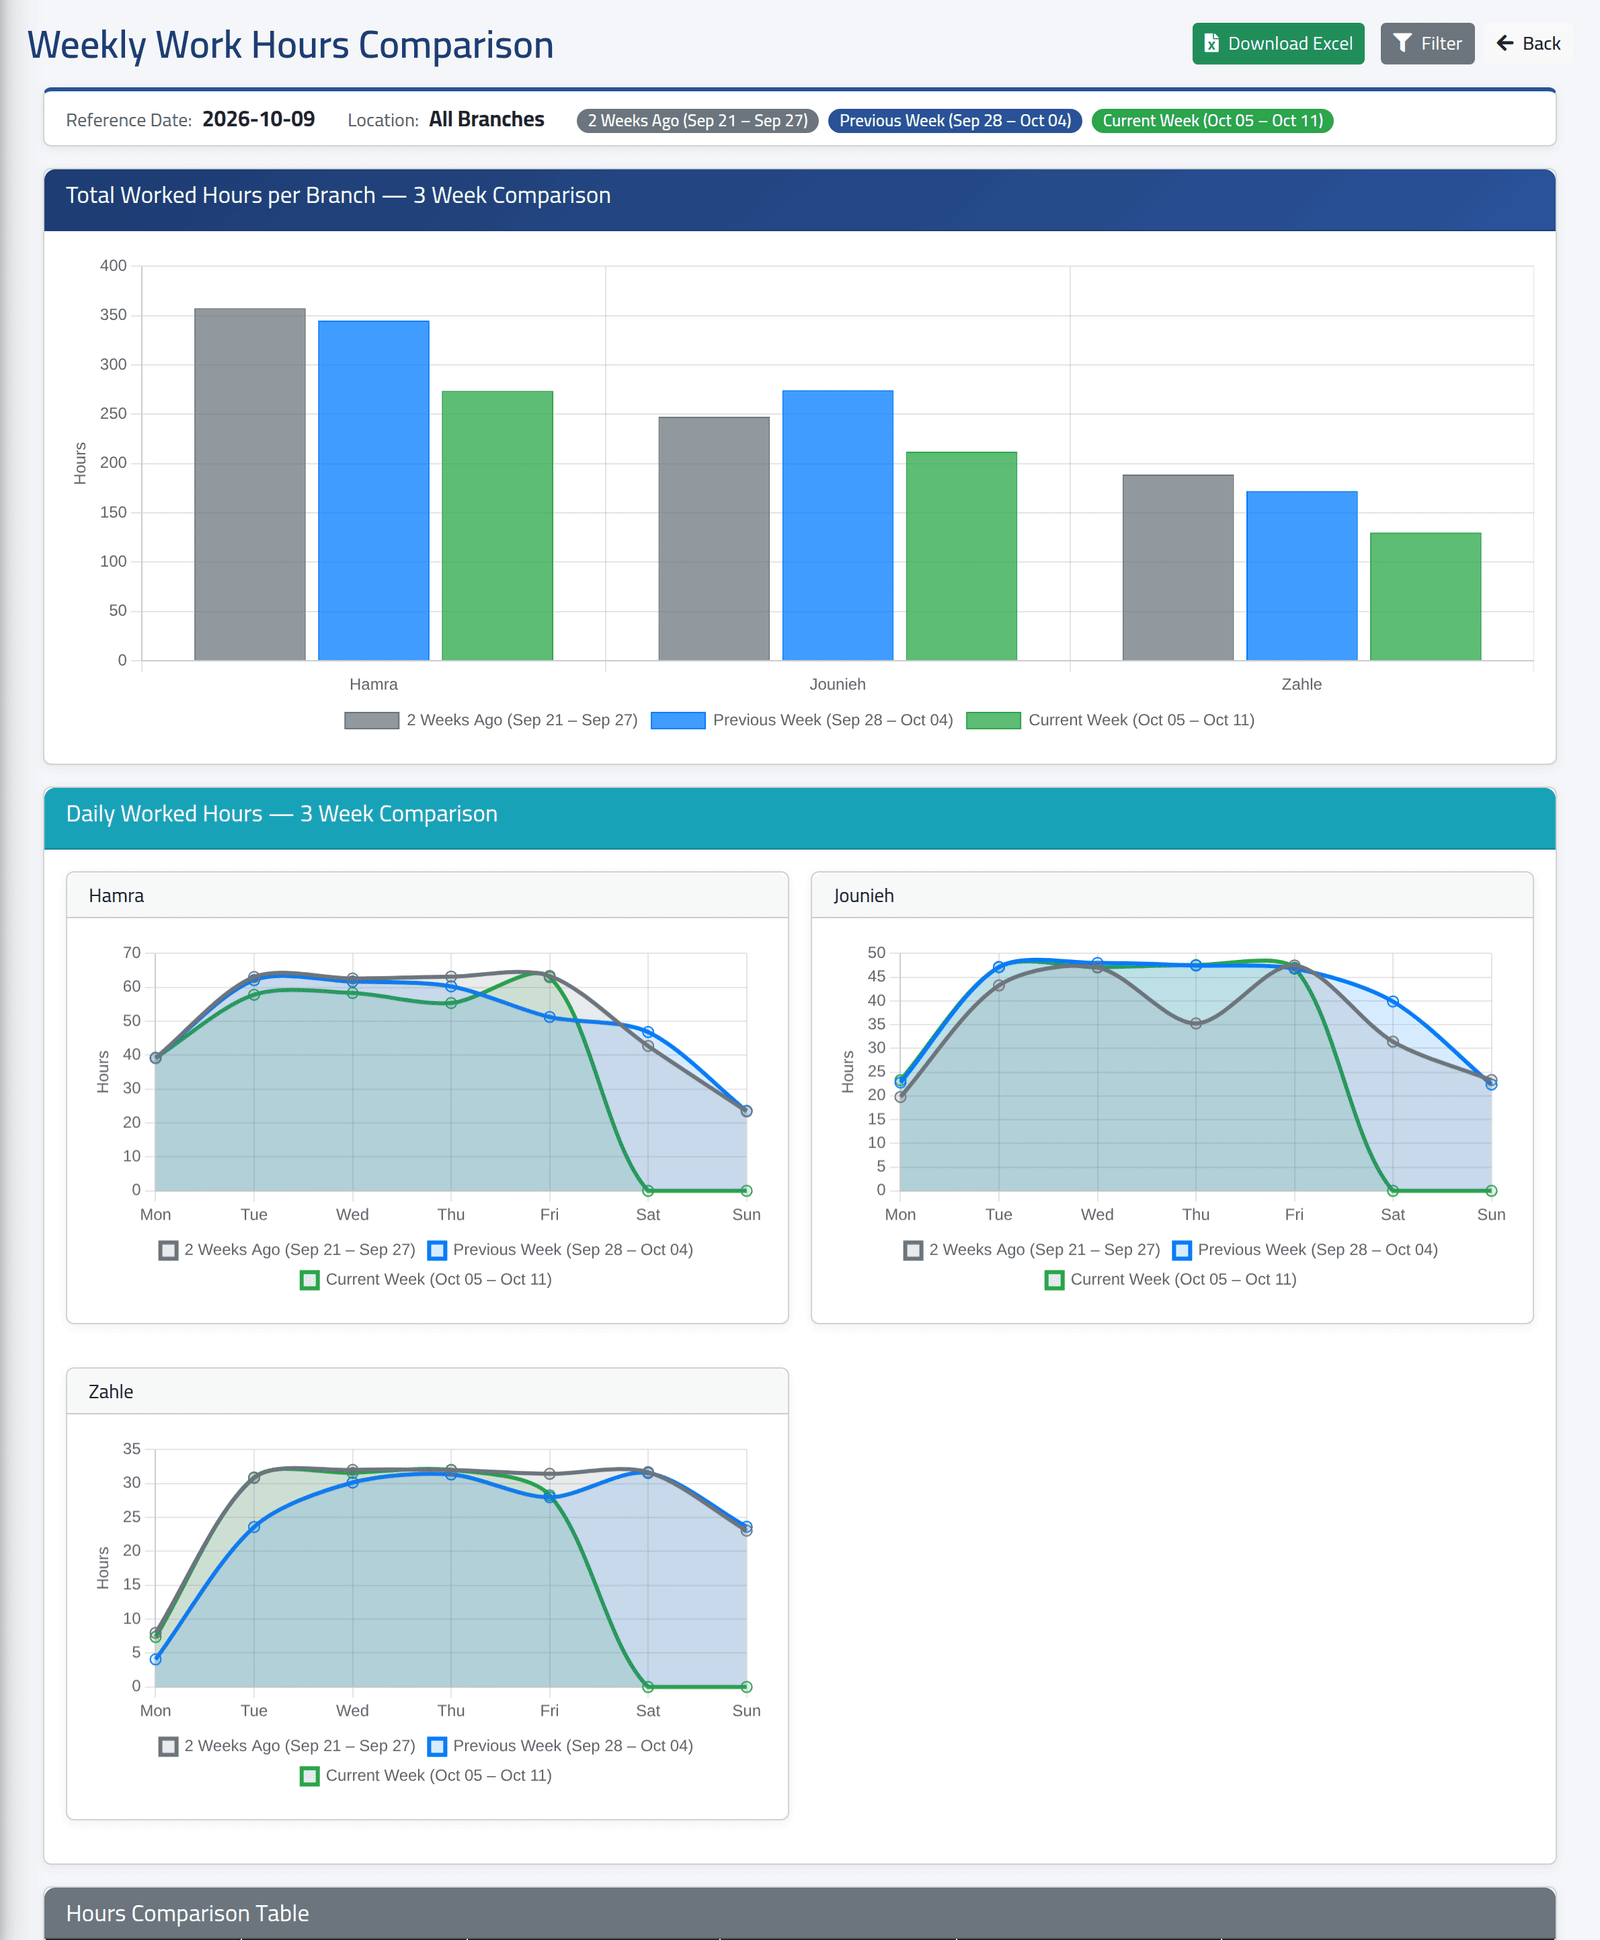Toggle Previous Week line in Jounieh chart legend

(x=1305, y=1250)
